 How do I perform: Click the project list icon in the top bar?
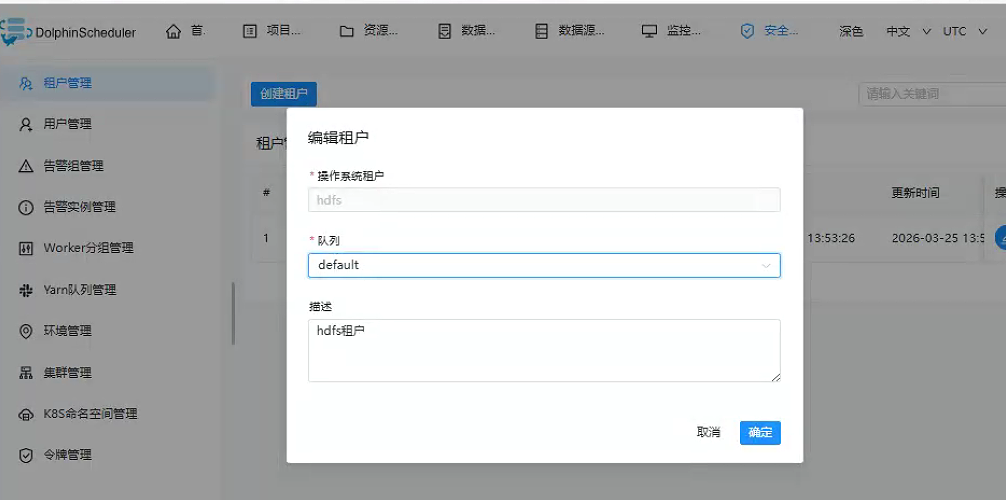tap(250, 31)
